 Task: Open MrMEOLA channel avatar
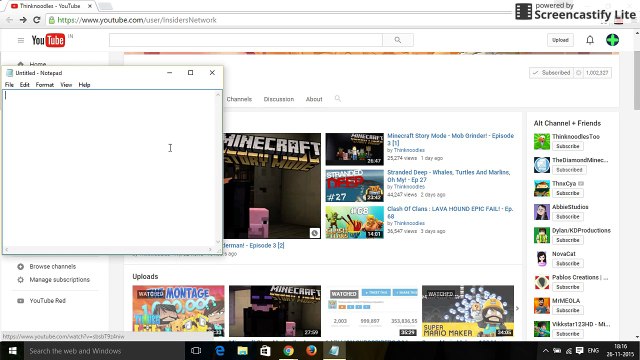click(542, 306)
